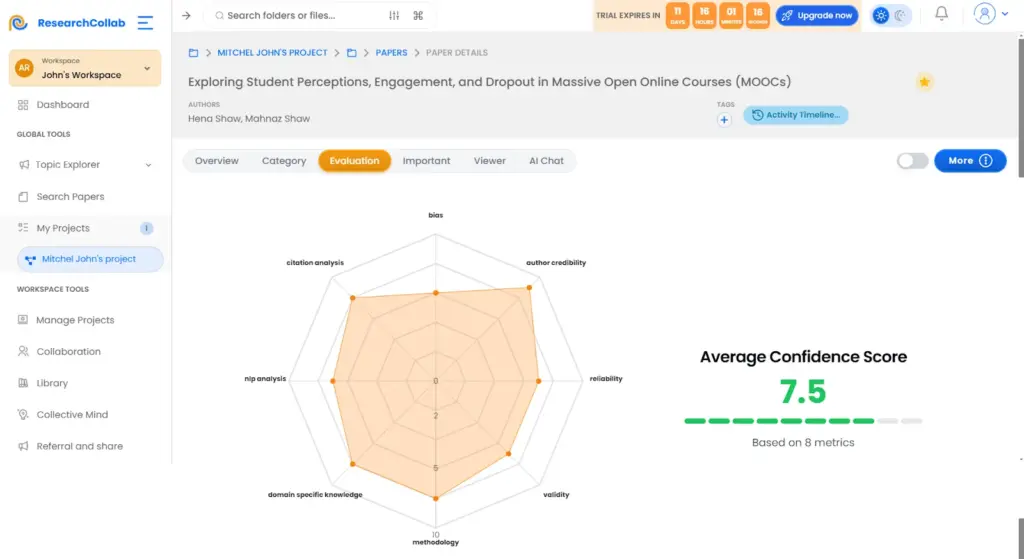Image resolution: width=1024 pixels, height=559 pixels.
Task: Open Manage Projects in sidebar
Action: (x=75, y=320)
